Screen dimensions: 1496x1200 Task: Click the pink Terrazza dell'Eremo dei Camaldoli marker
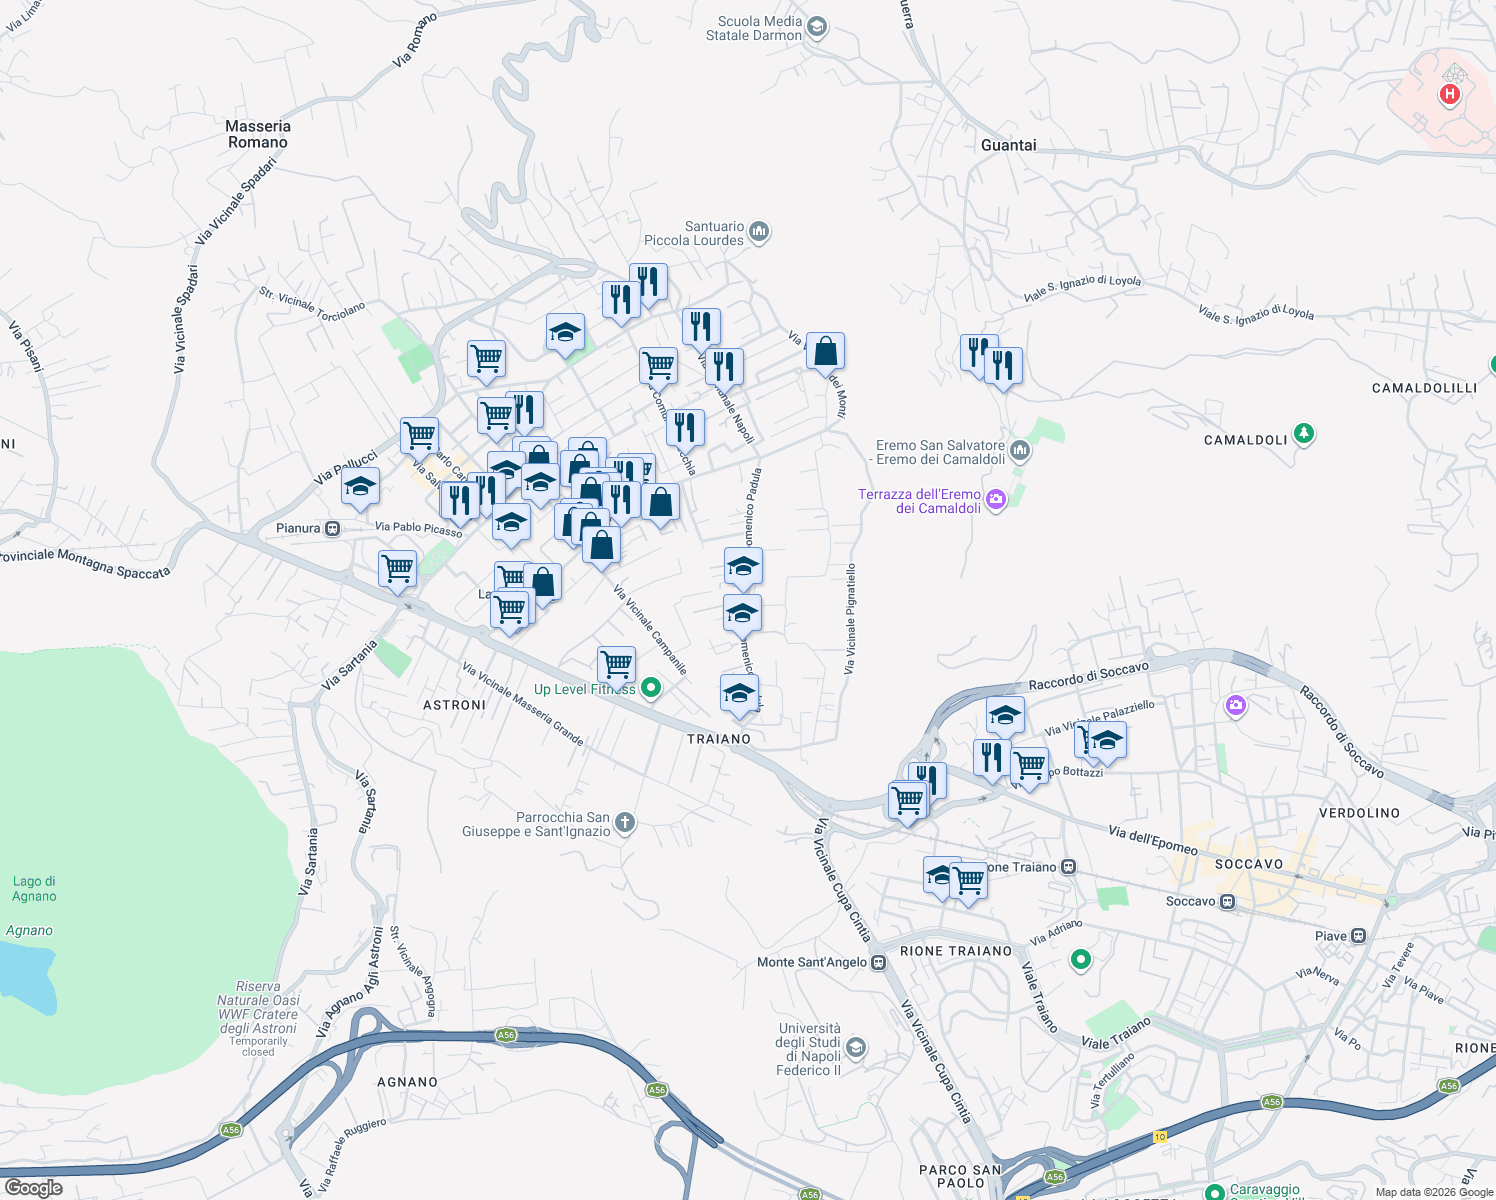tap(994, 499)
